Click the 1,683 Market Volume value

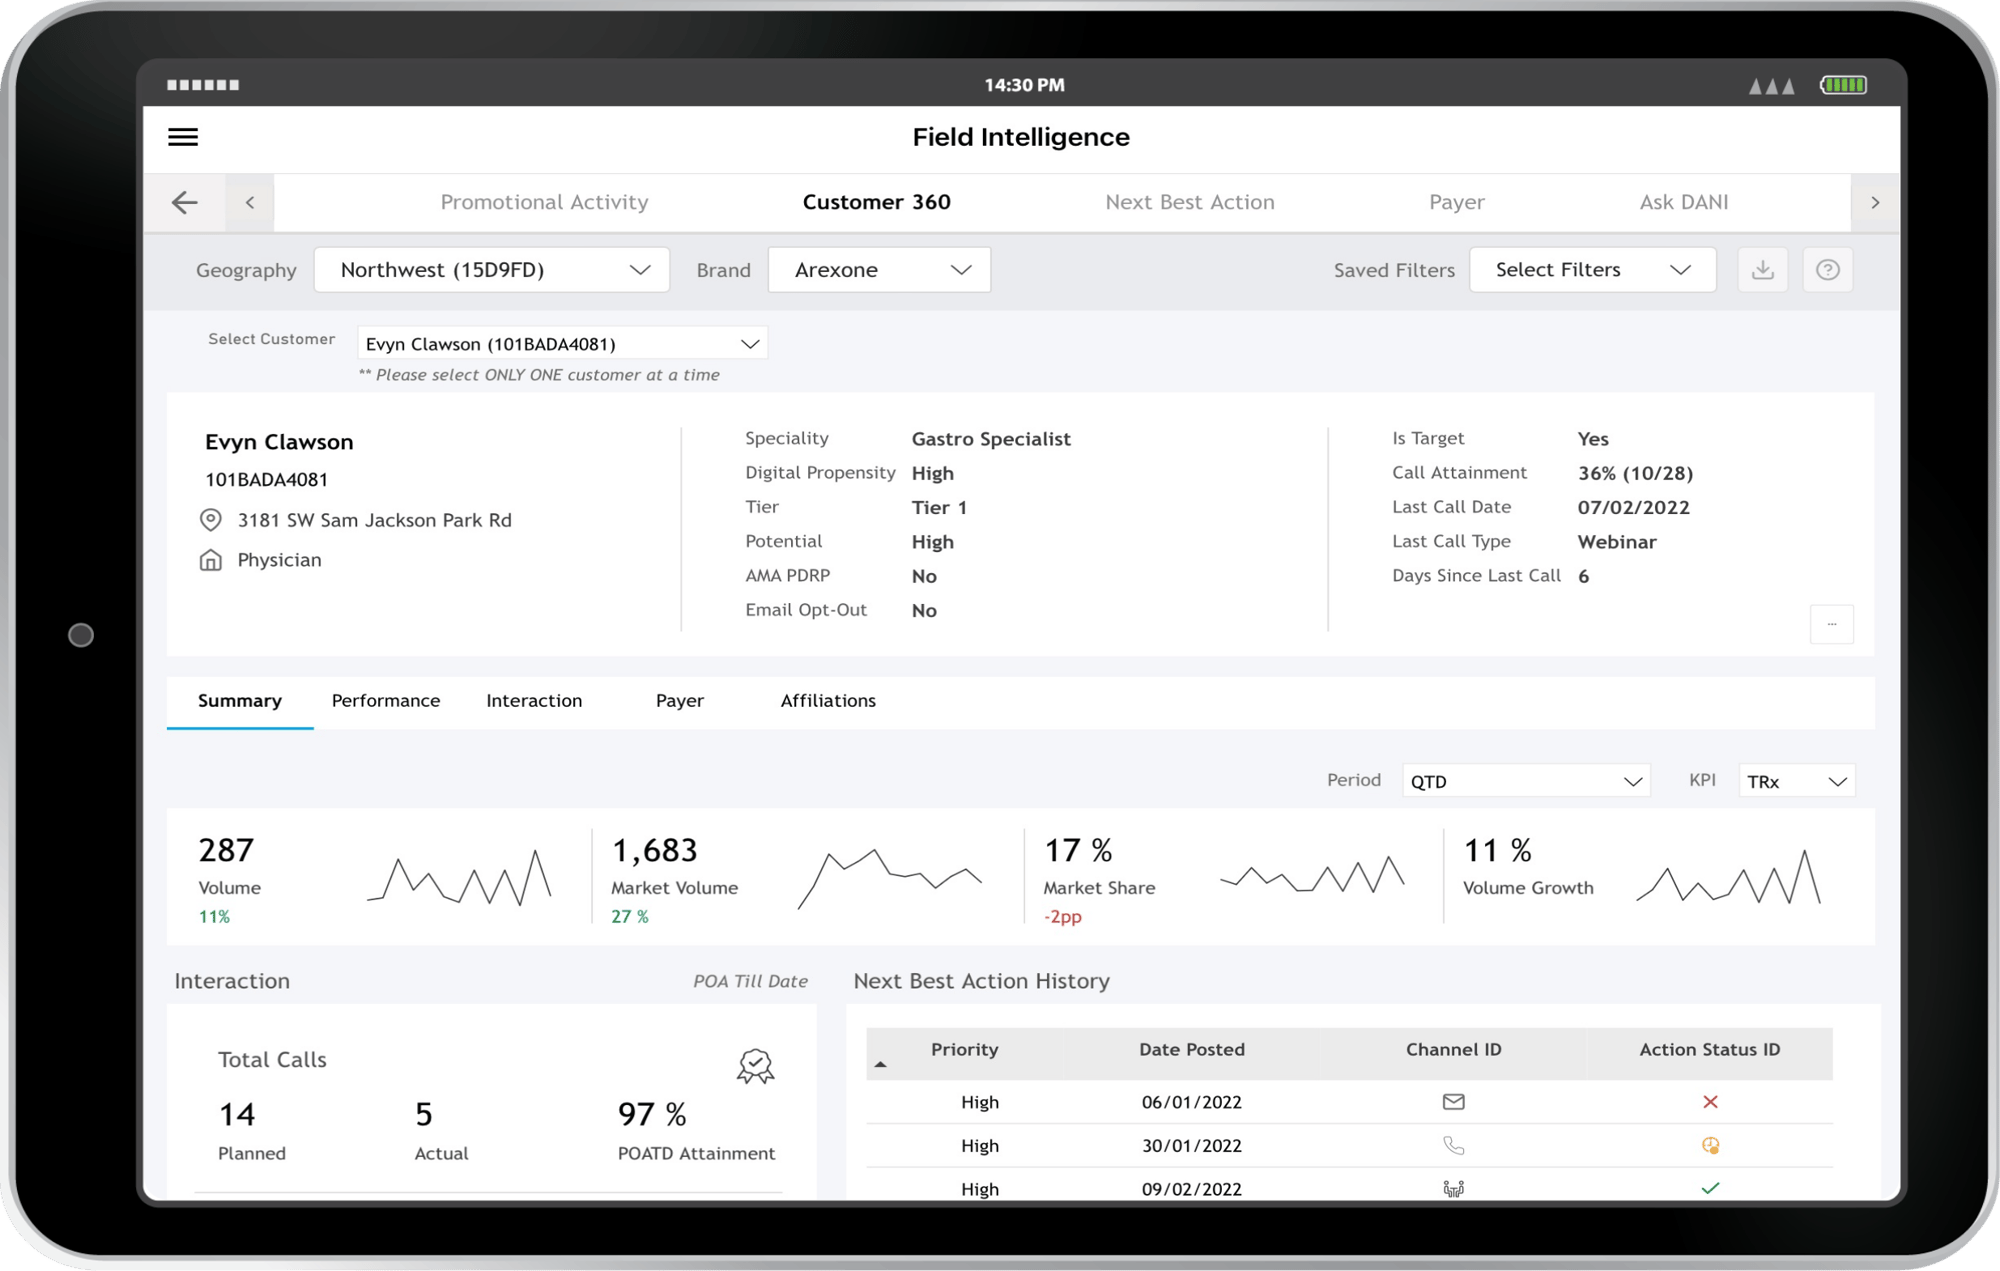point(654,851)
